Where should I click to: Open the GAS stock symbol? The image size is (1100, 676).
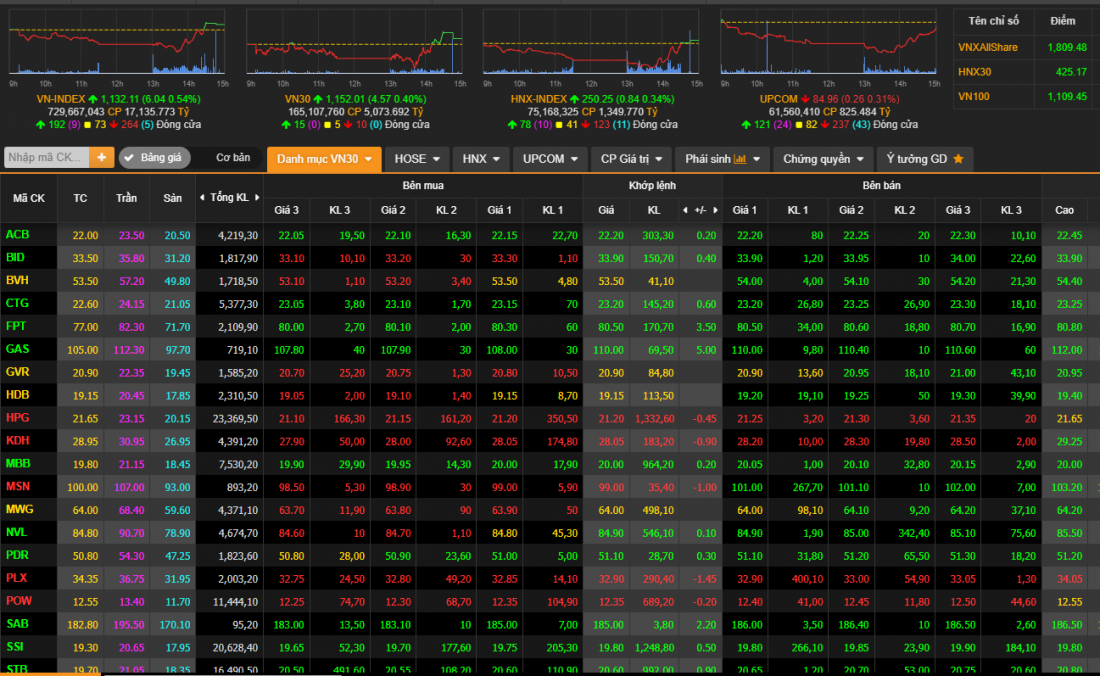[x=18, y=349]
